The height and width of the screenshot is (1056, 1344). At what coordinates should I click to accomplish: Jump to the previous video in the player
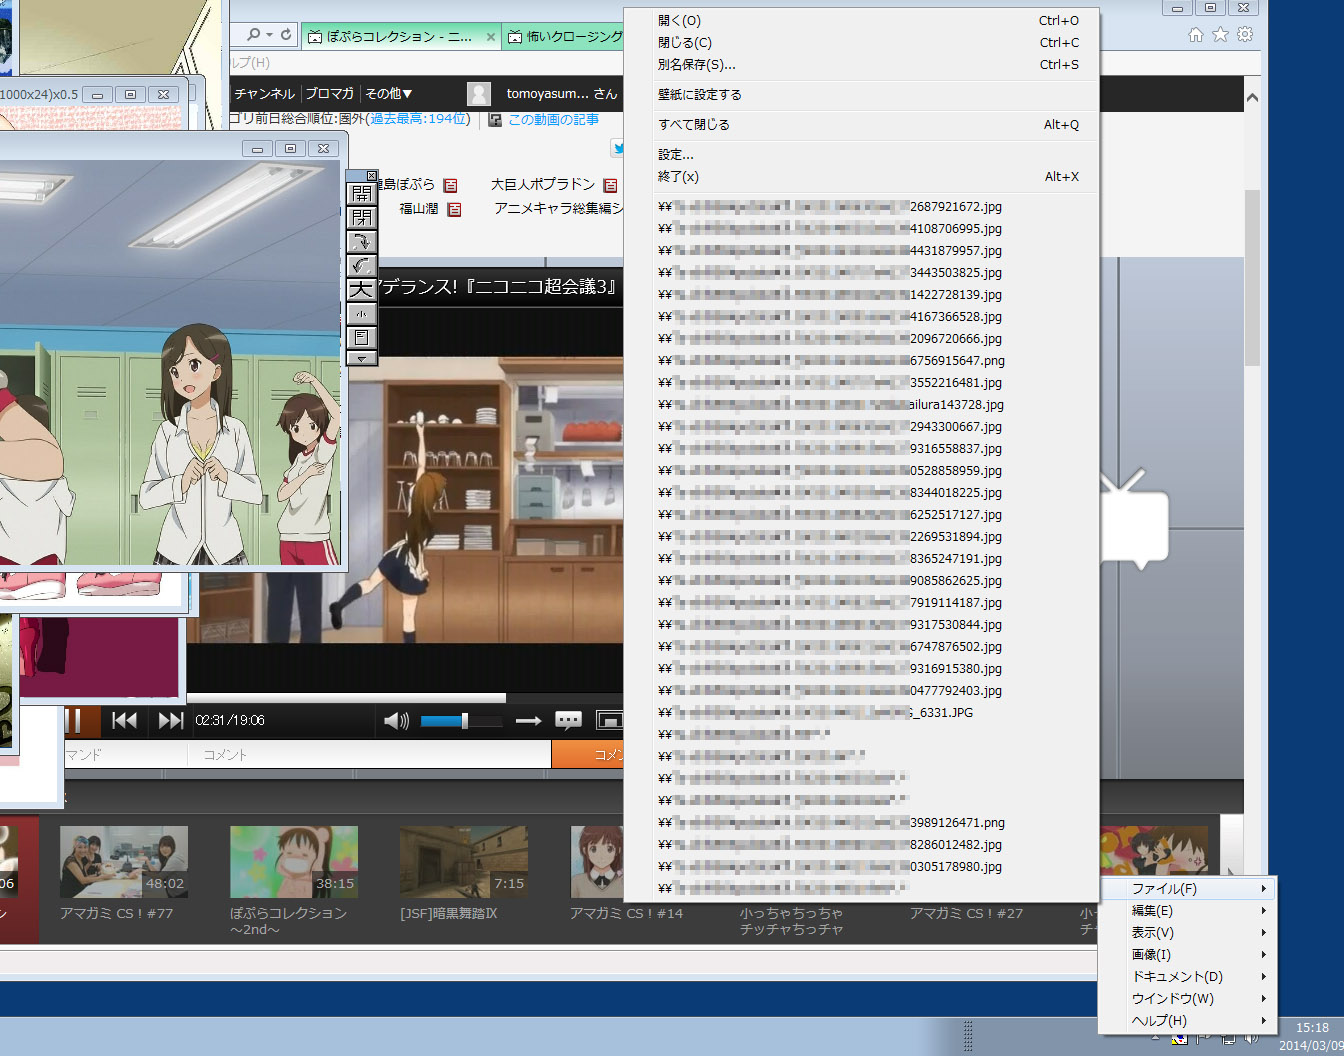124,720
